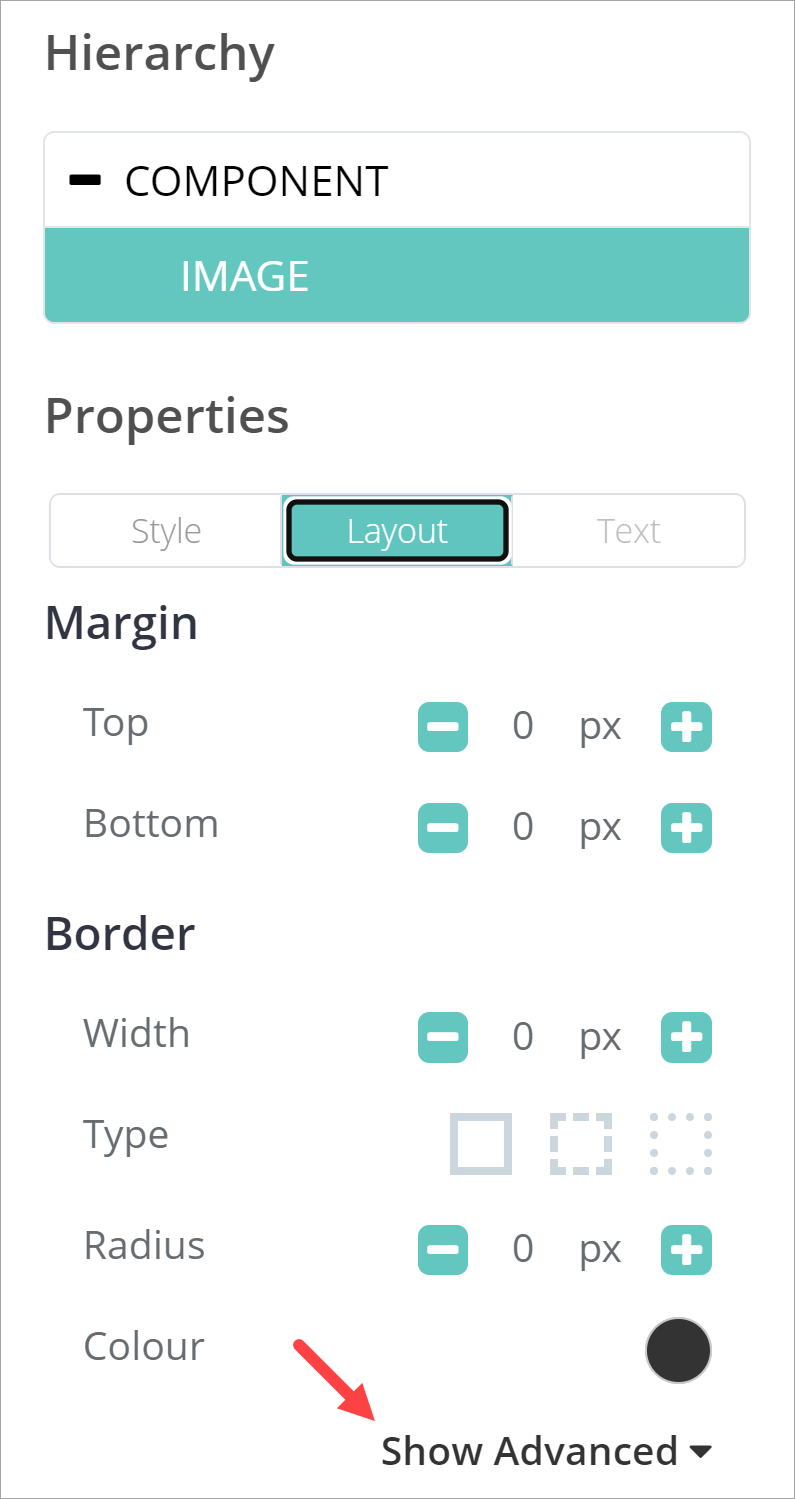
Task: Decrease the Border Radius value
Action: (x=442, y=1249)
